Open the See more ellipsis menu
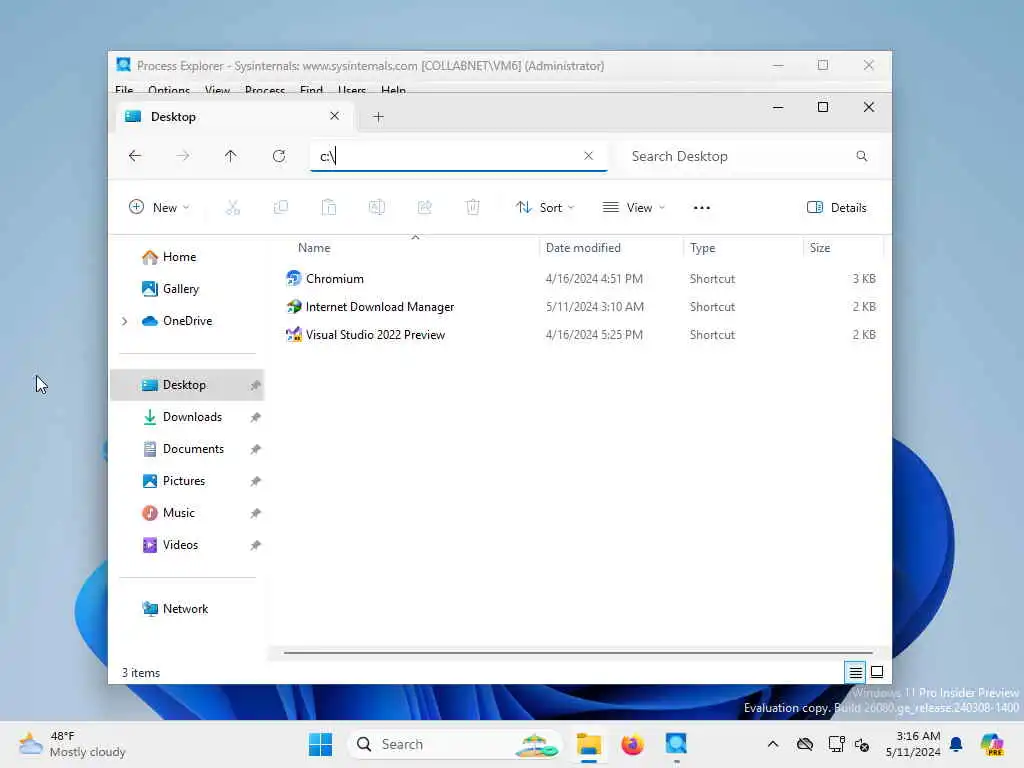The width and height of the screenshot is (1024, 768). (701, 208)
